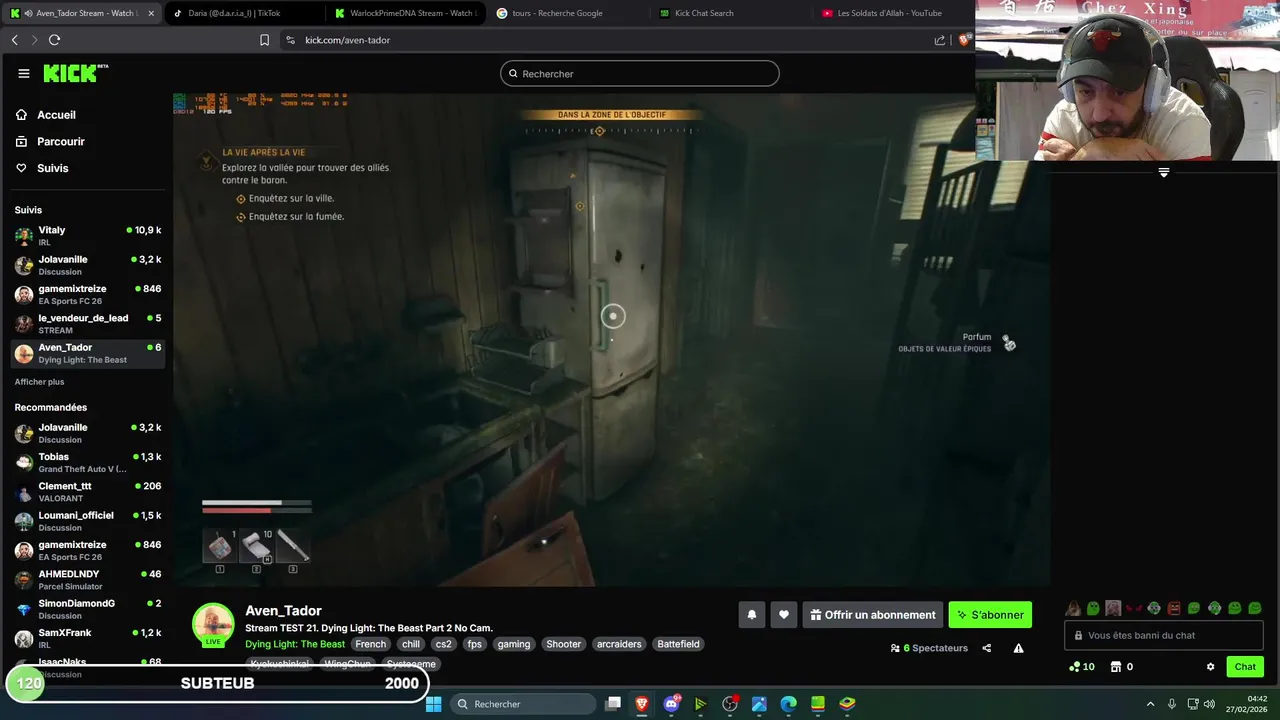1280x720 pixels.
Task: Open chat settings gear icon
Action: [x=1210, y=667]
